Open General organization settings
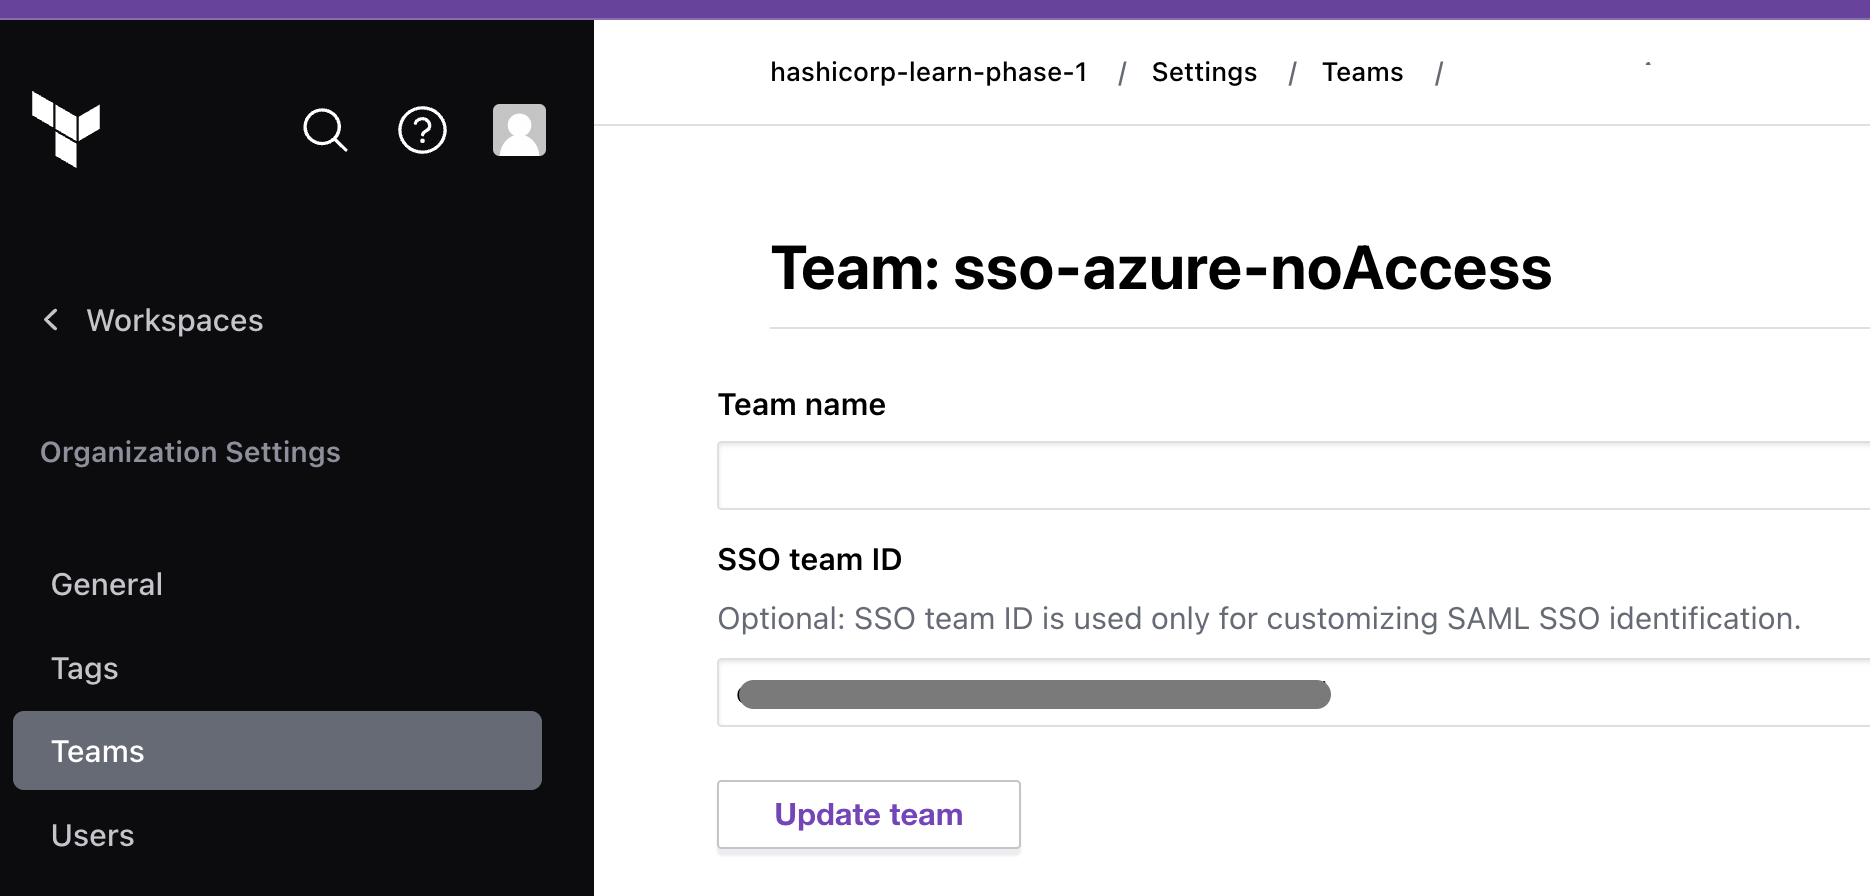The image size is (1870, 896). [107, 584]
